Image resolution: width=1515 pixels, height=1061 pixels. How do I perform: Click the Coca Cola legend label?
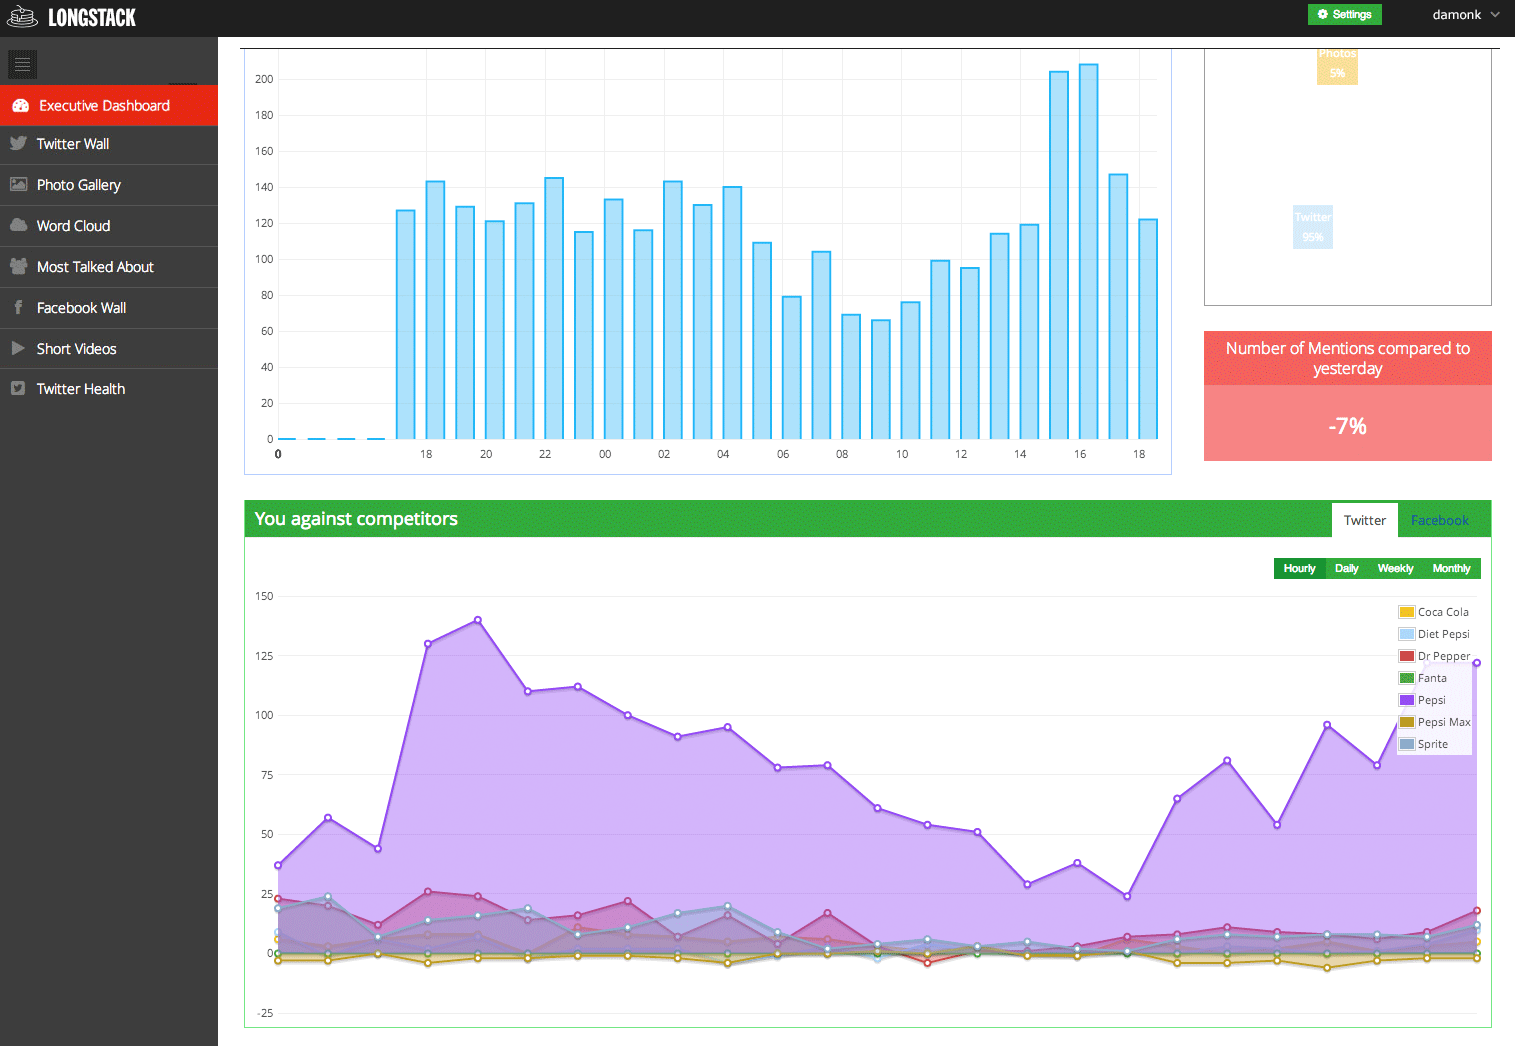click(1443, 612)
